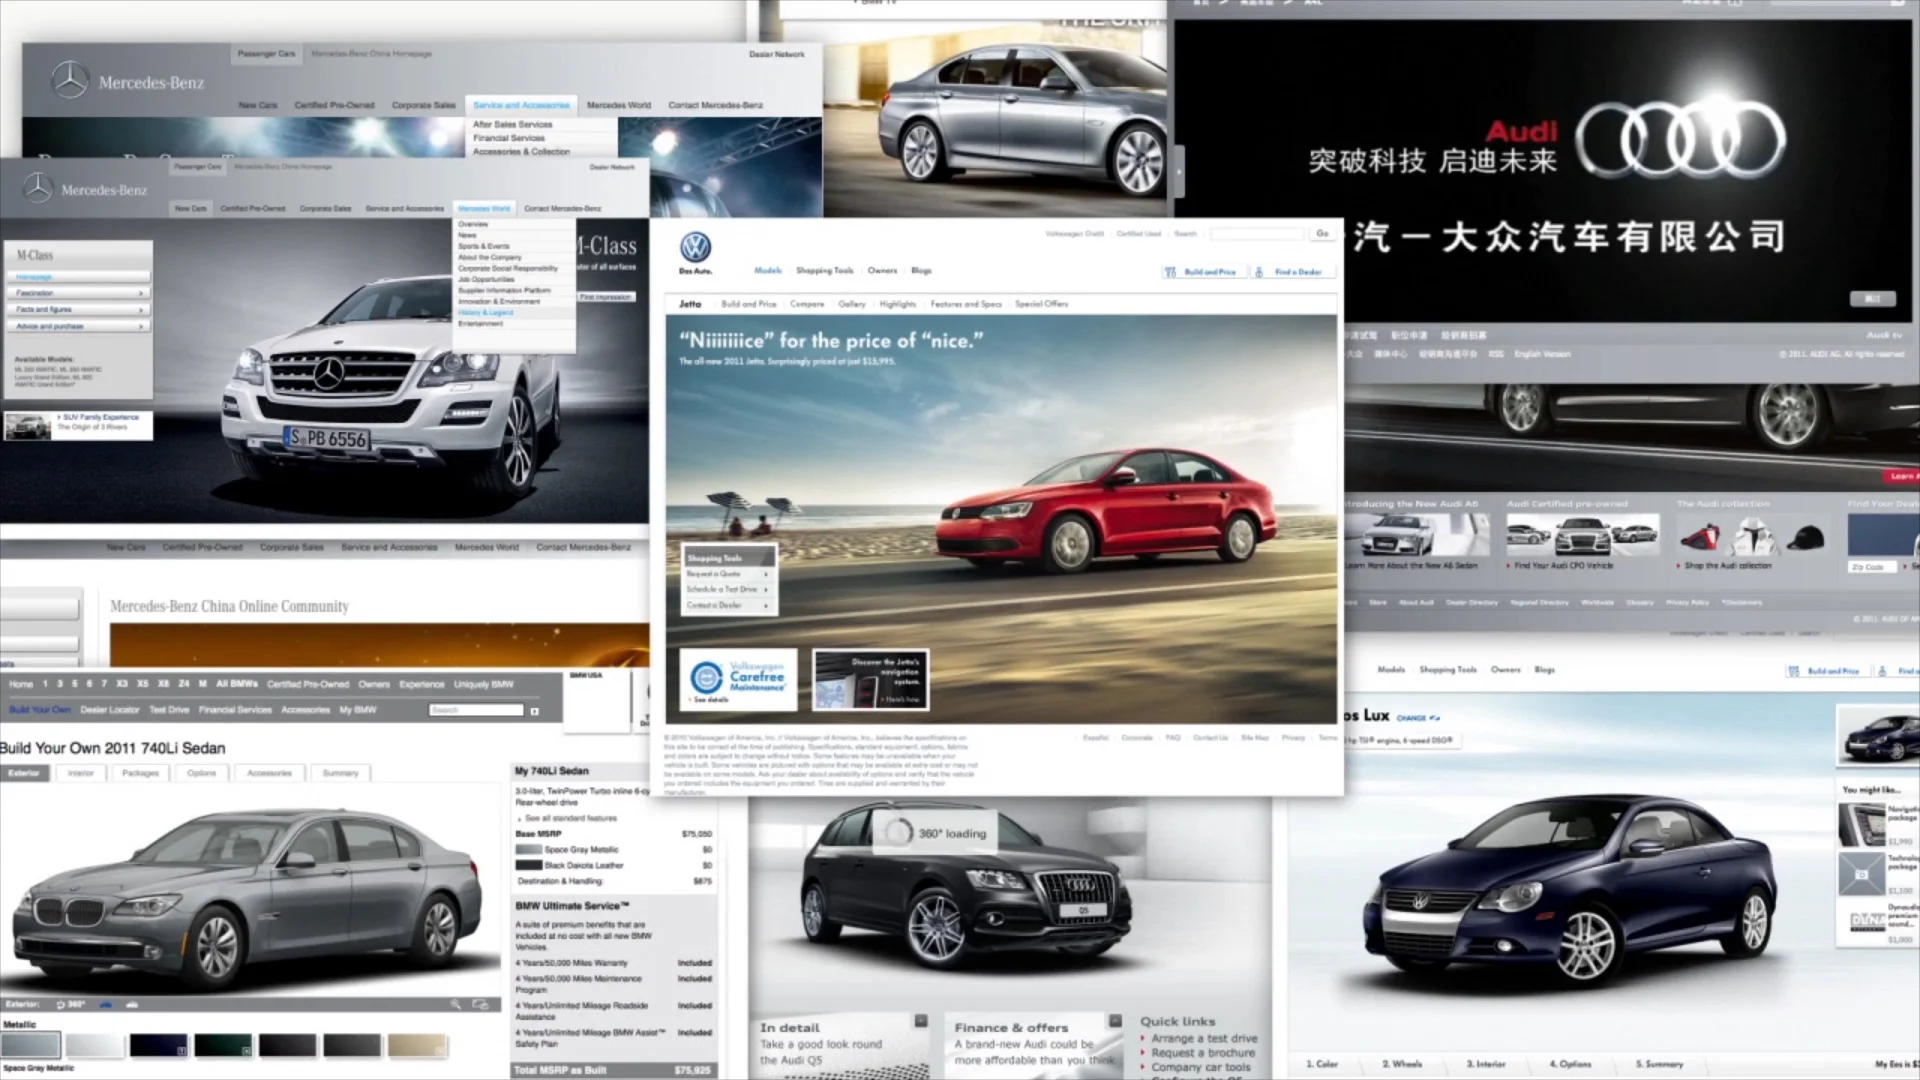Open the Gallery tab on Jetta page
Image resolution: width=1920 pixels, height=1080 pixels.
[852, 304]
